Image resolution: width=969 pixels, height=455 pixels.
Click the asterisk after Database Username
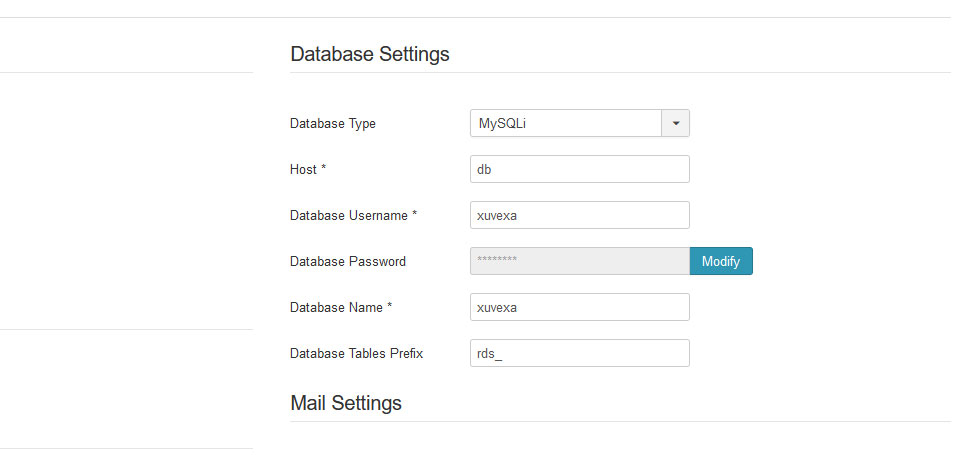[415, 214]
